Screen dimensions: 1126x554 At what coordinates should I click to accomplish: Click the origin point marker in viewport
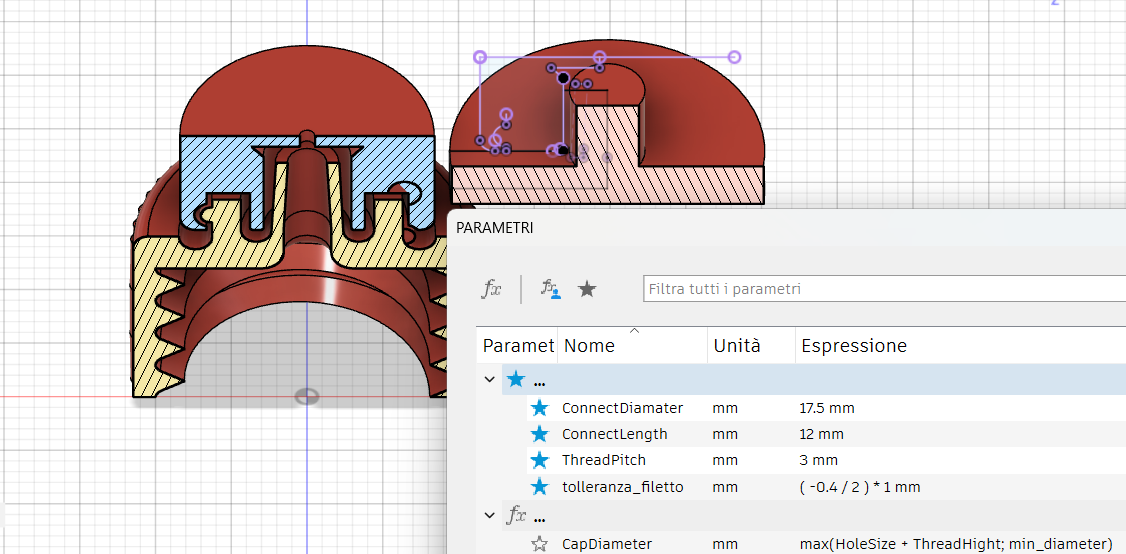[x=307, y=396]
